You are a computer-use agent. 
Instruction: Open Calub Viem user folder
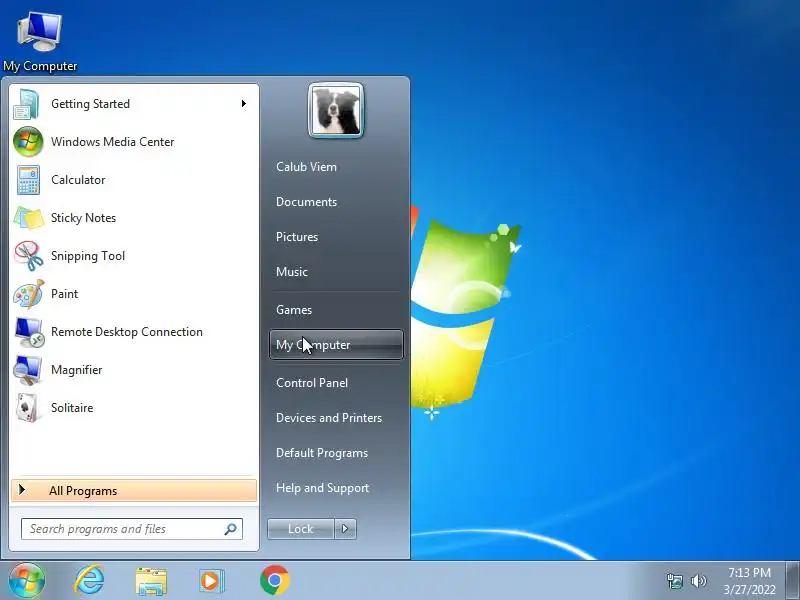306,167
